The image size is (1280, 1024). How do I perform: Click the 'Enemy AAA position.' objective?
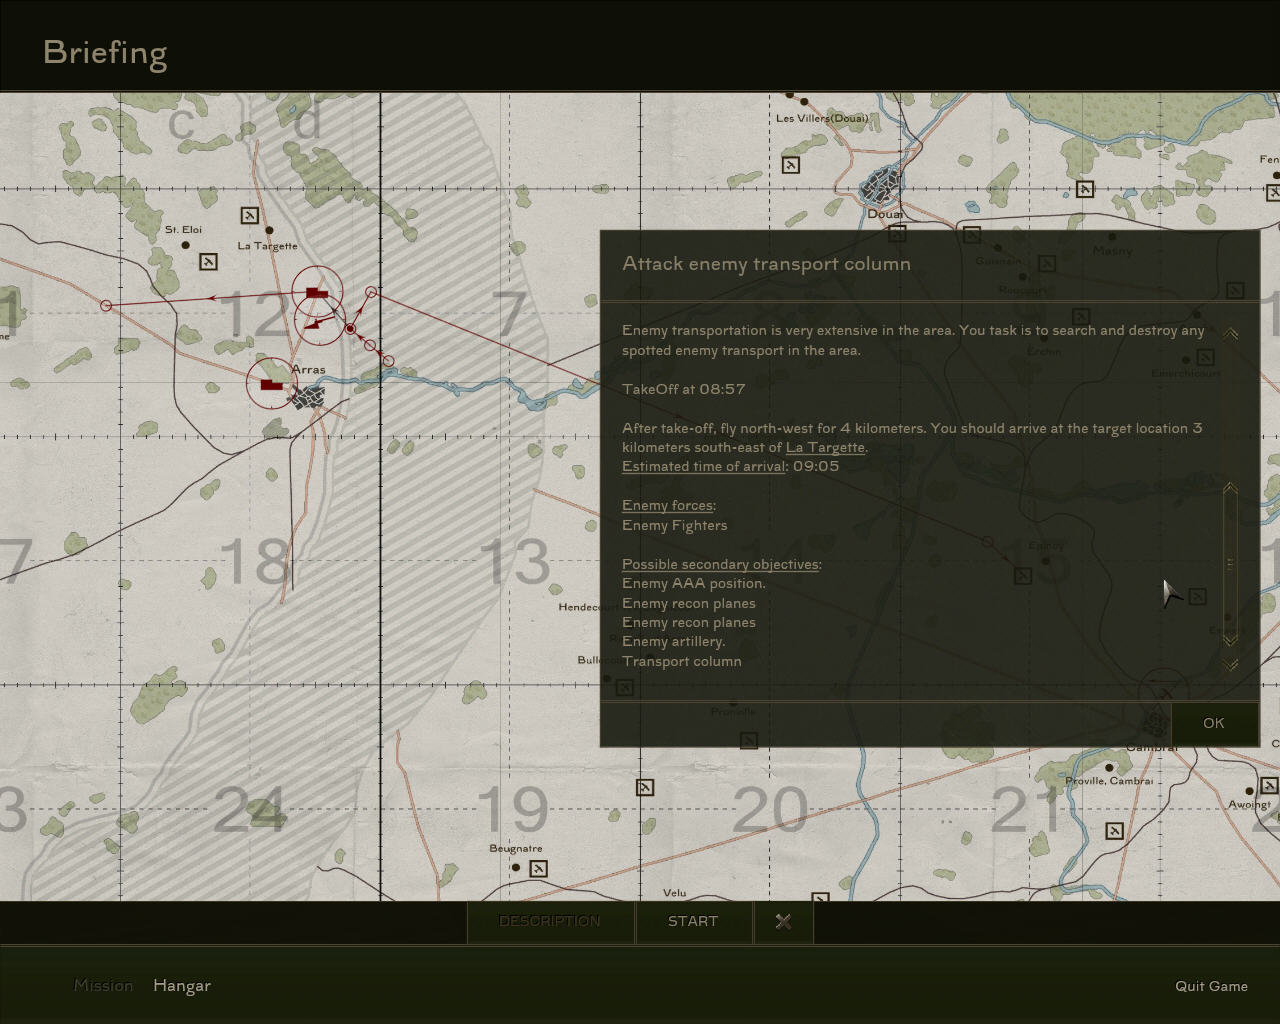click(x=693, y=584)
